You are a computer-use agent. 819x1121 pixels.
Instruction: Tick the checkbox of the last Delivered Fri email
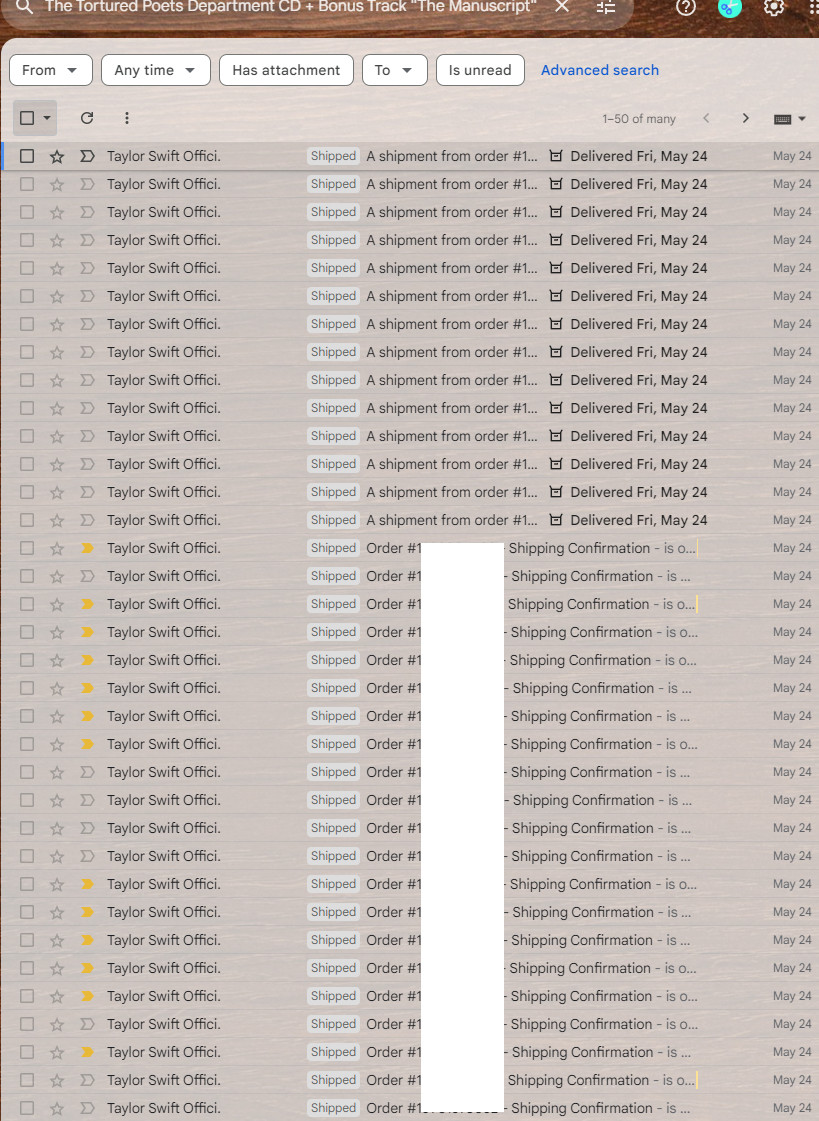(27, 520)
